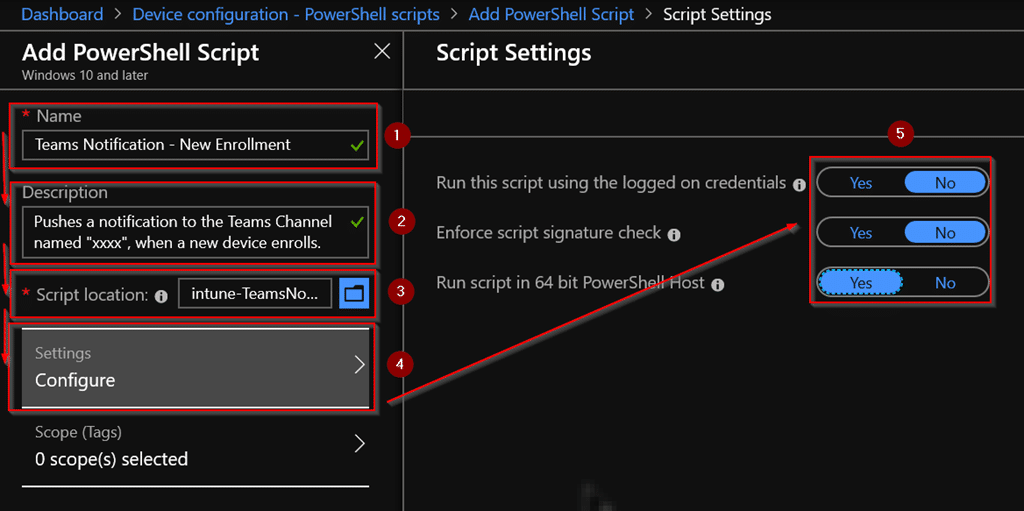Open Device configuration - PowerShell scripts breadcrumb

click(x=286, y=14)
